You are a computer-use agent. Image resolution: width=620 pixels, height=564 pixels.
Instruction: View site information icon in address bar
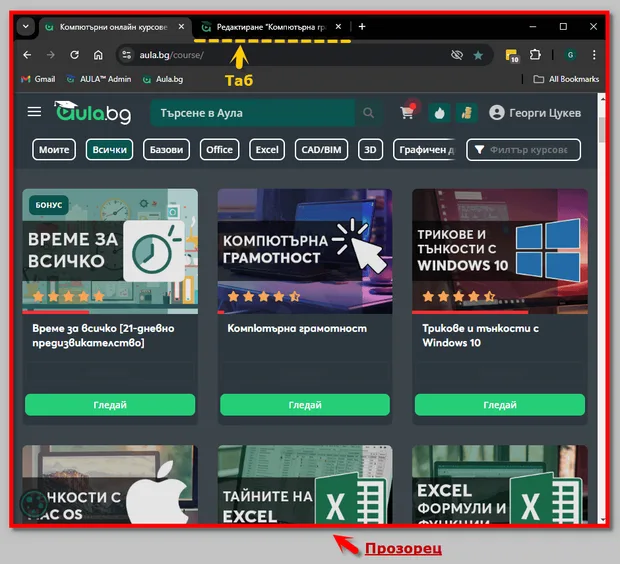coord(127,55)
